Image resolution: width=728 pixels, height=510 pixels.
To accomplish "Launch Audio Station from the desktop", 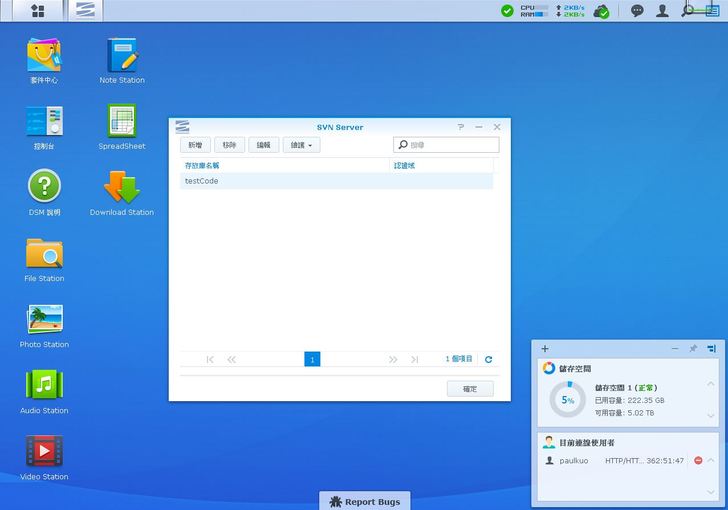I will coord(44,386).
